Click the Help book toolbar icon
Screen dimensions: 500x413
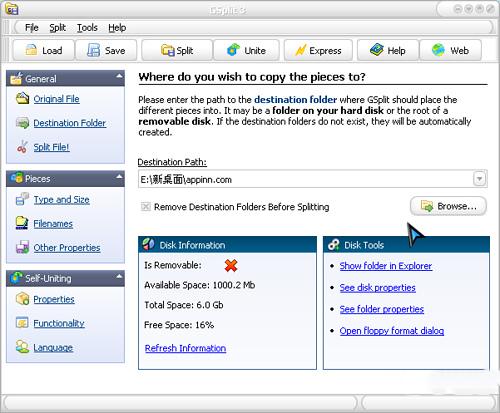tap(377, 50)
